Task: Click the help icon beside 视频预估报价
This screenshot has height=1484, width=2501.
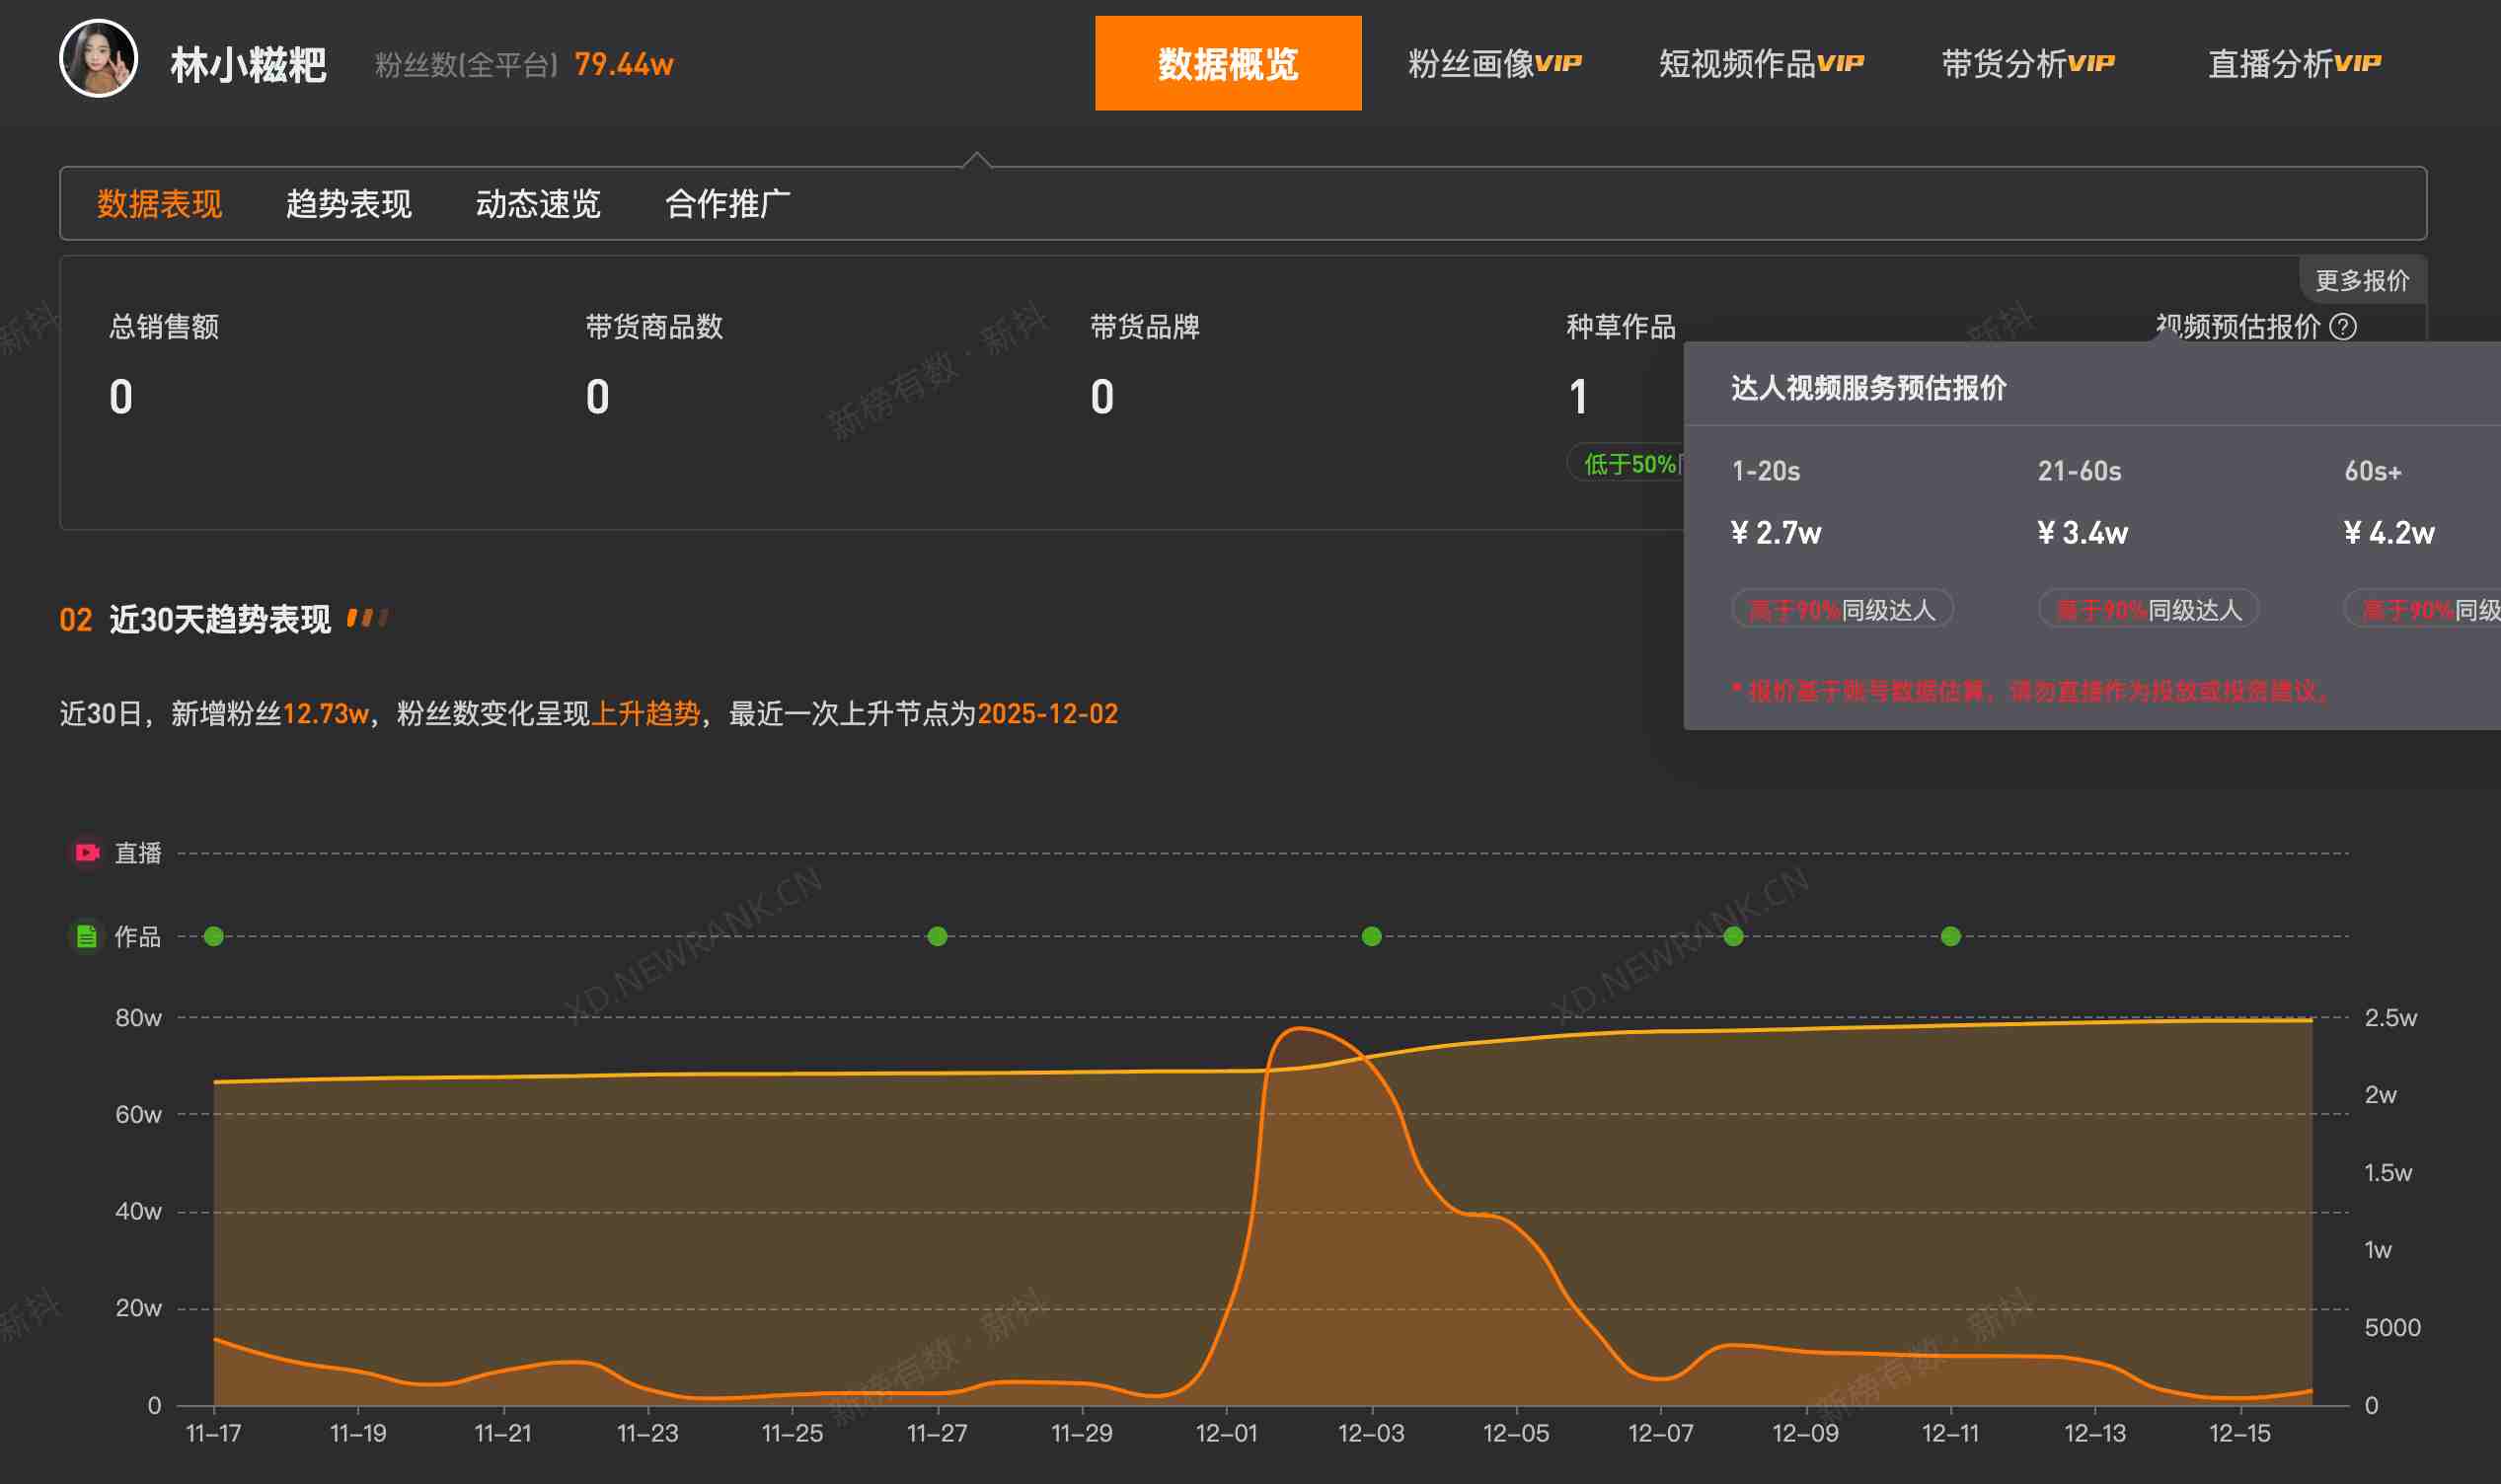Action: click(2344, 327)
